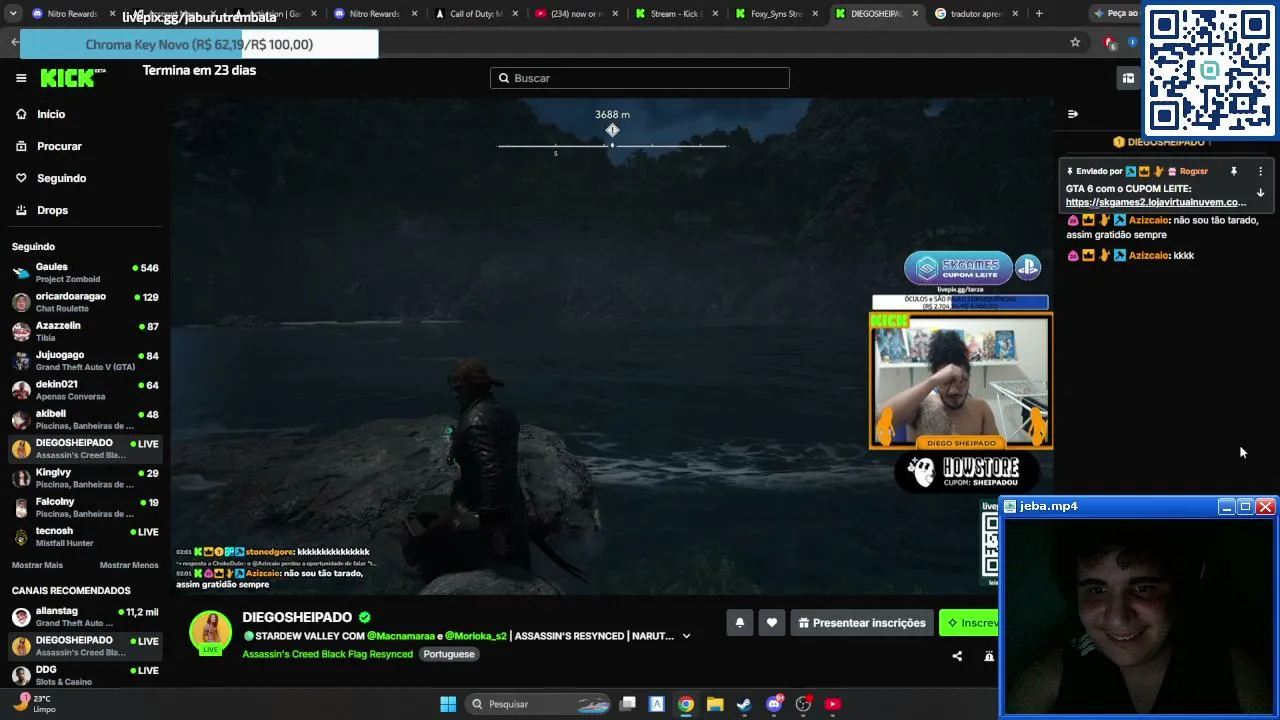The image size is (1280, 720).
Task: Open a new browser tab
Action: [1039, 14]
